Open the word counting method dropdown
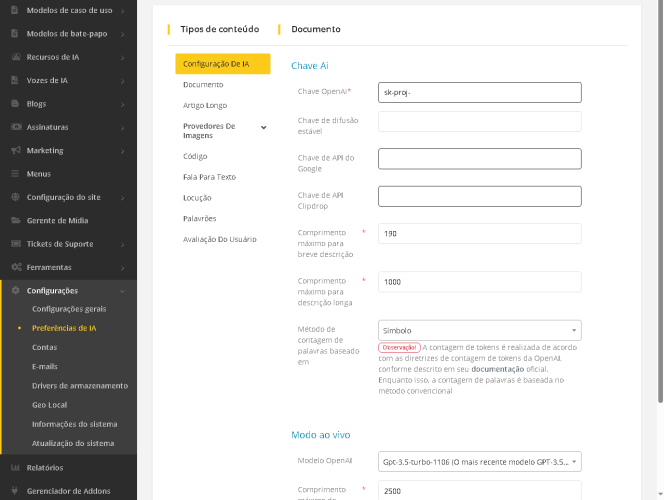This screenshot has width=664, height=500. 479,330
